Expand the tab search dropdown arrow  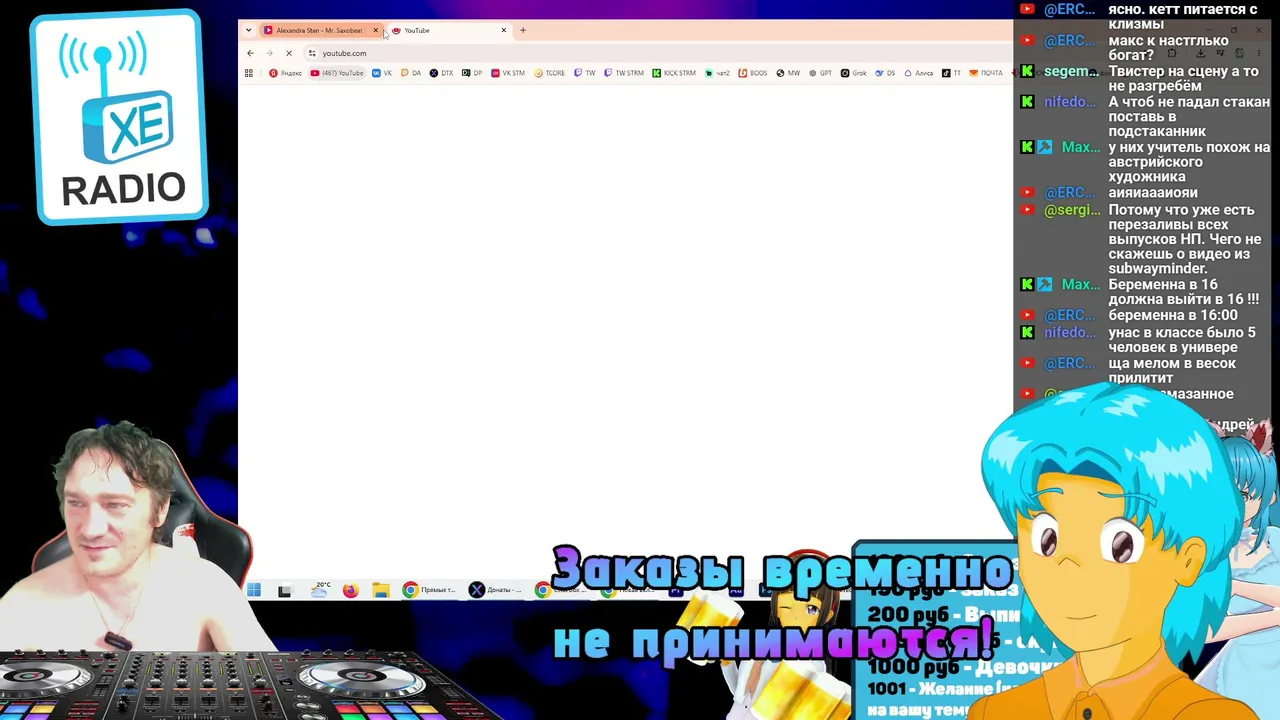[x=248, y=30]
